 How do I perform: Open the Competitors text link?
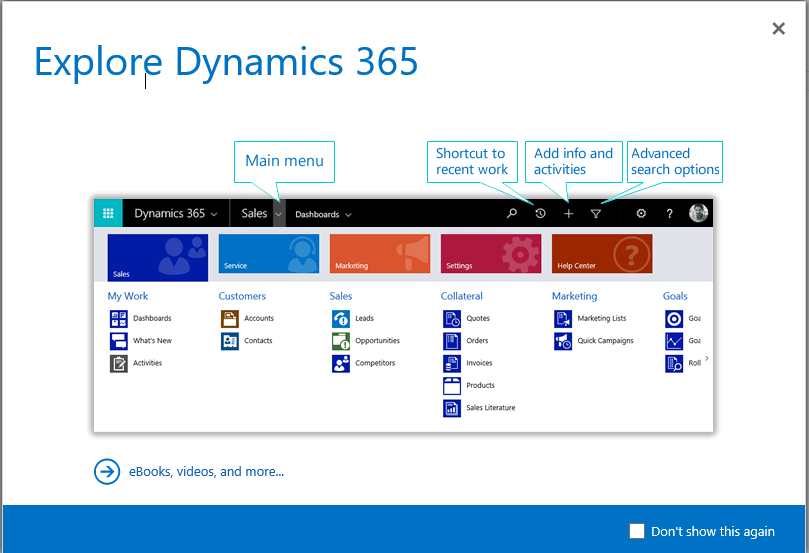375,363
